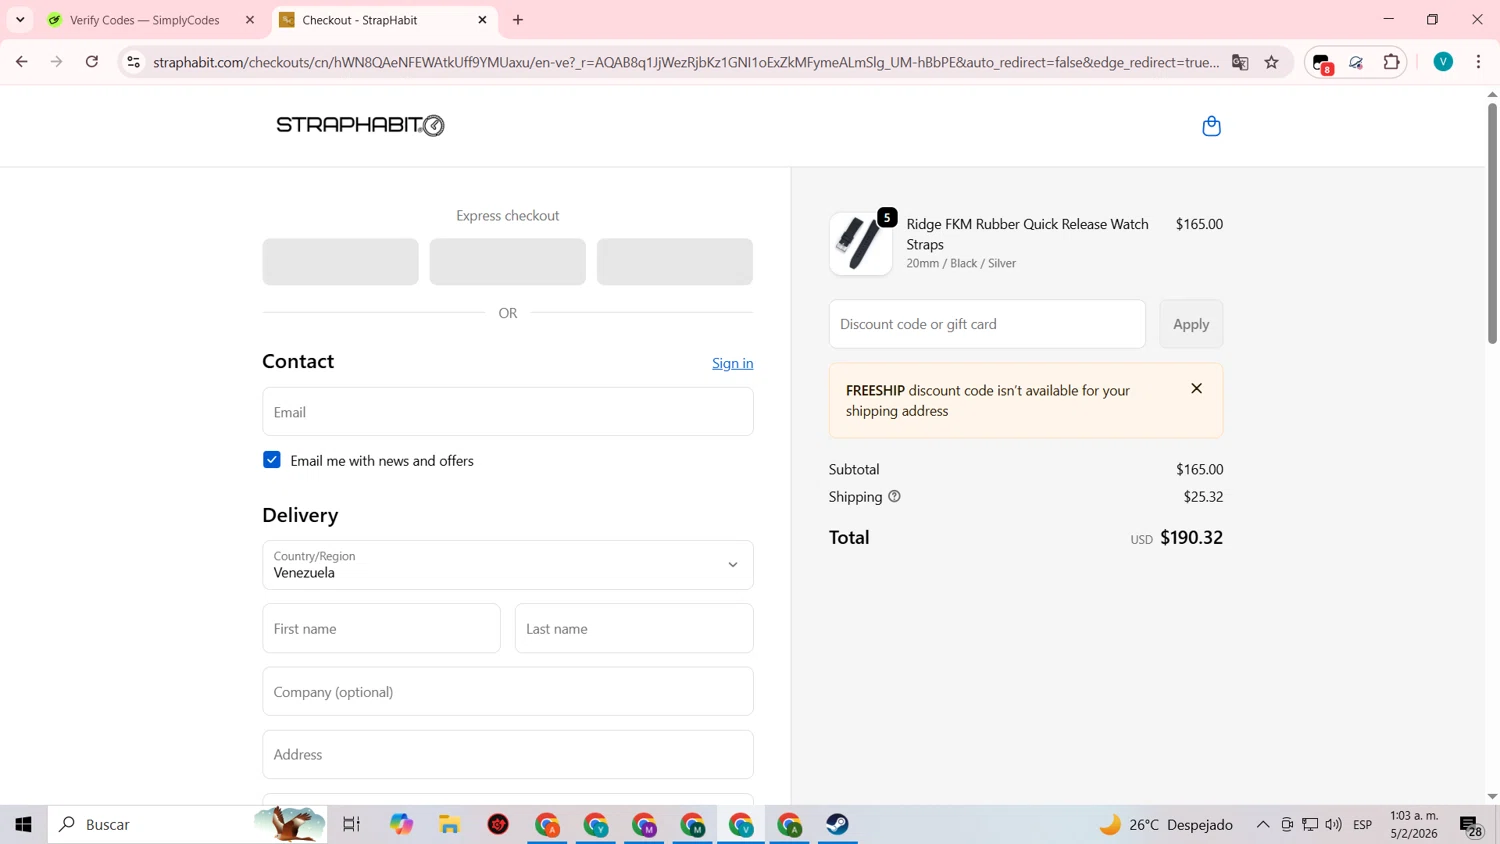This screenshot has height=844, width=1500.
Task: Click the shipping info question mark icon
Action: coord(894,496)
